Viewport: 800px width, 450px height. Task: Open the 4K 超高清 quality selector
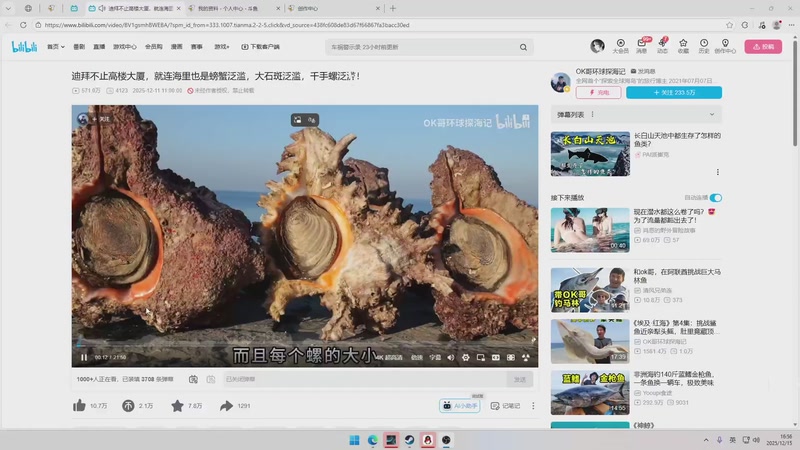(390, 358)
